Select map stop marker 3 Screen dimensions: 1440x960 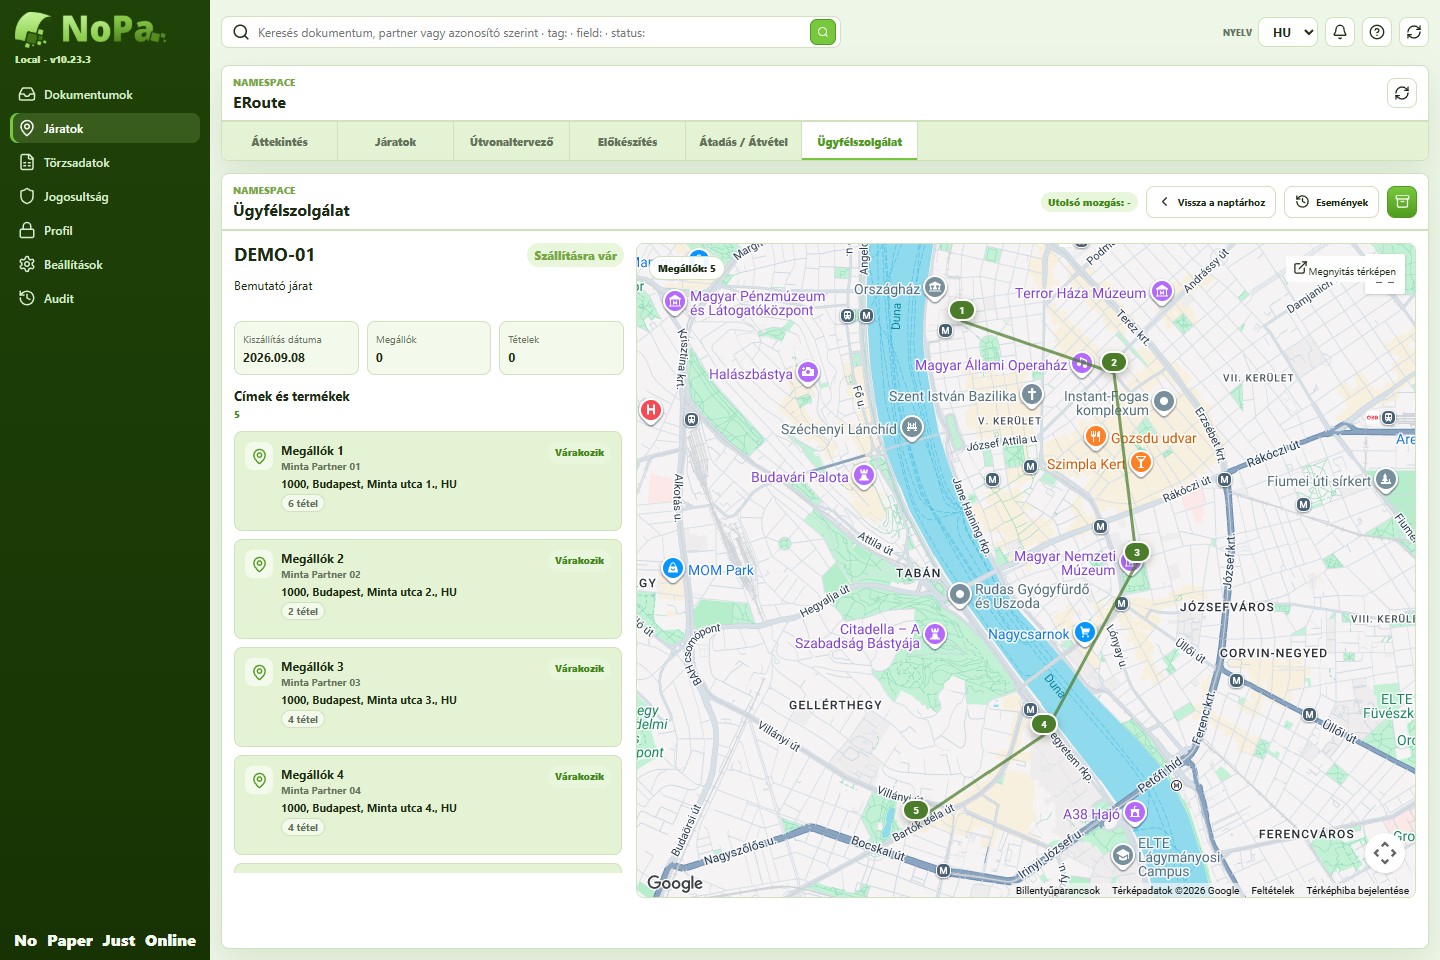click(1137, 552)
